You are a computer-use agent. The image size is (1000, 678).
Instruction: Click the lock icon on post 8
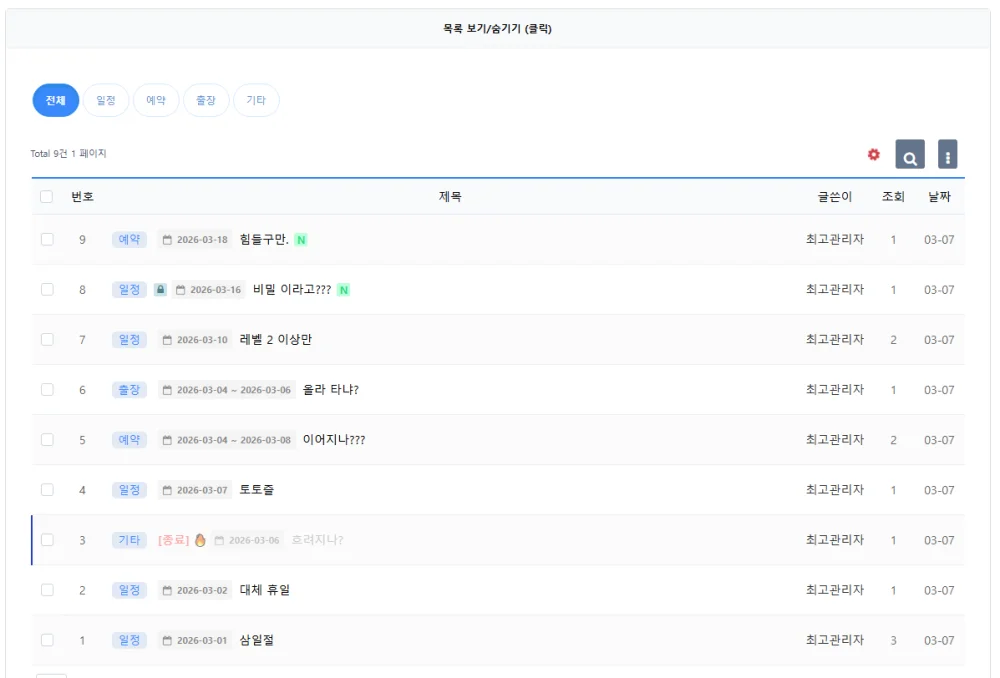tap(161, 290)
